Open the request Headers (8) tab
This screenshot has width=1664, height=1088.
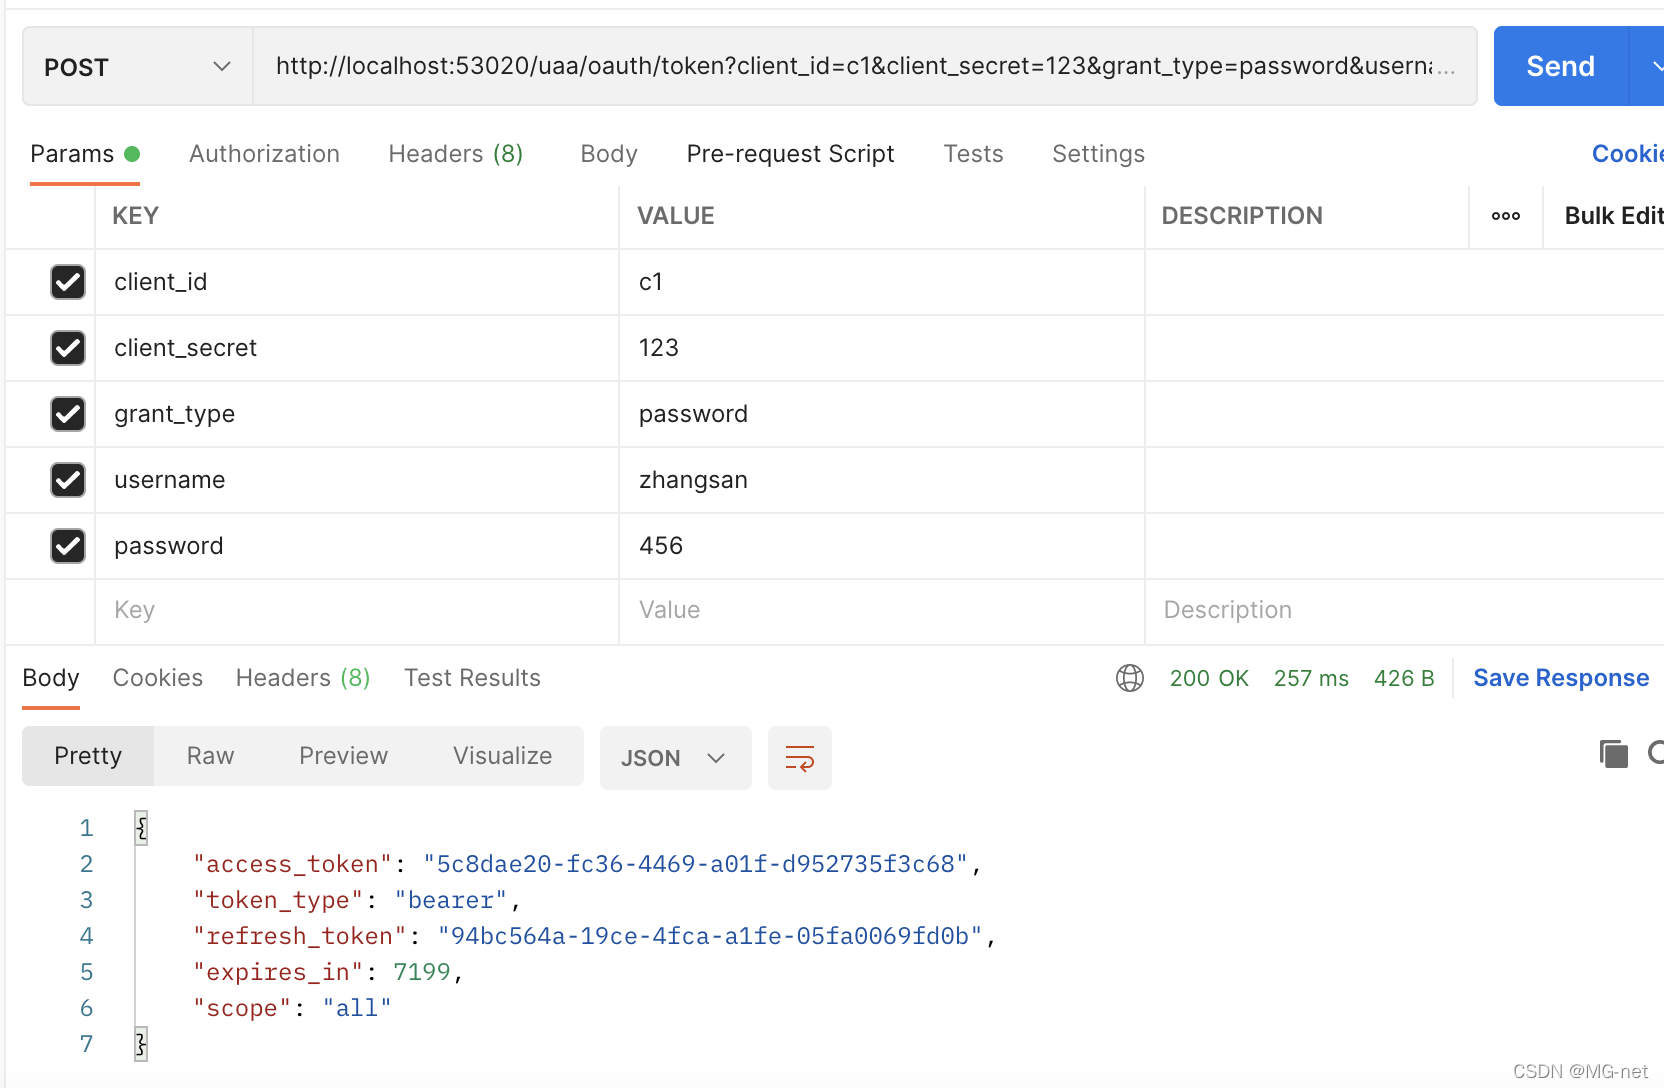click(x=456, y=154)
